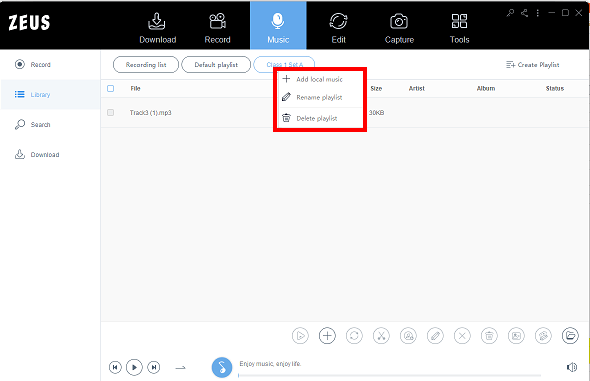Switch to the Recording list playlist
590x381 pixels.
click(x=146, y=65)
